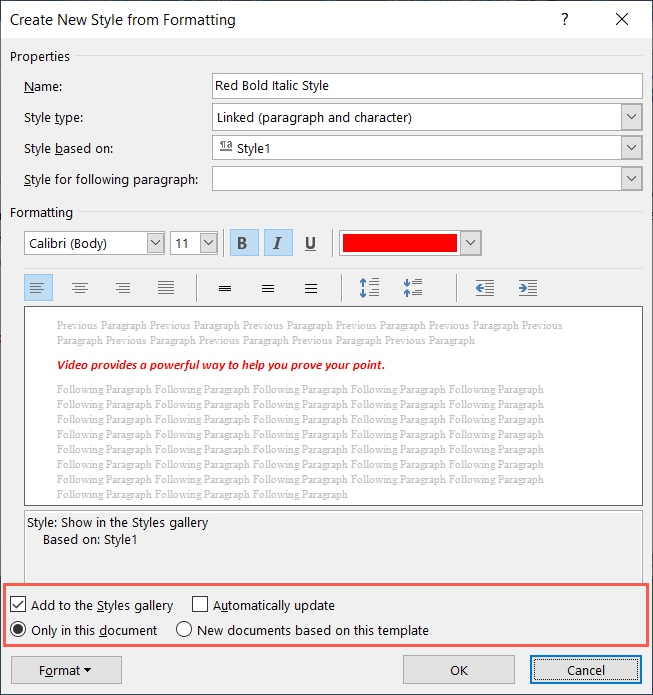Open the font color dropdown arrow
Viewport: 653px width, 695px height.
coord(470,243)
